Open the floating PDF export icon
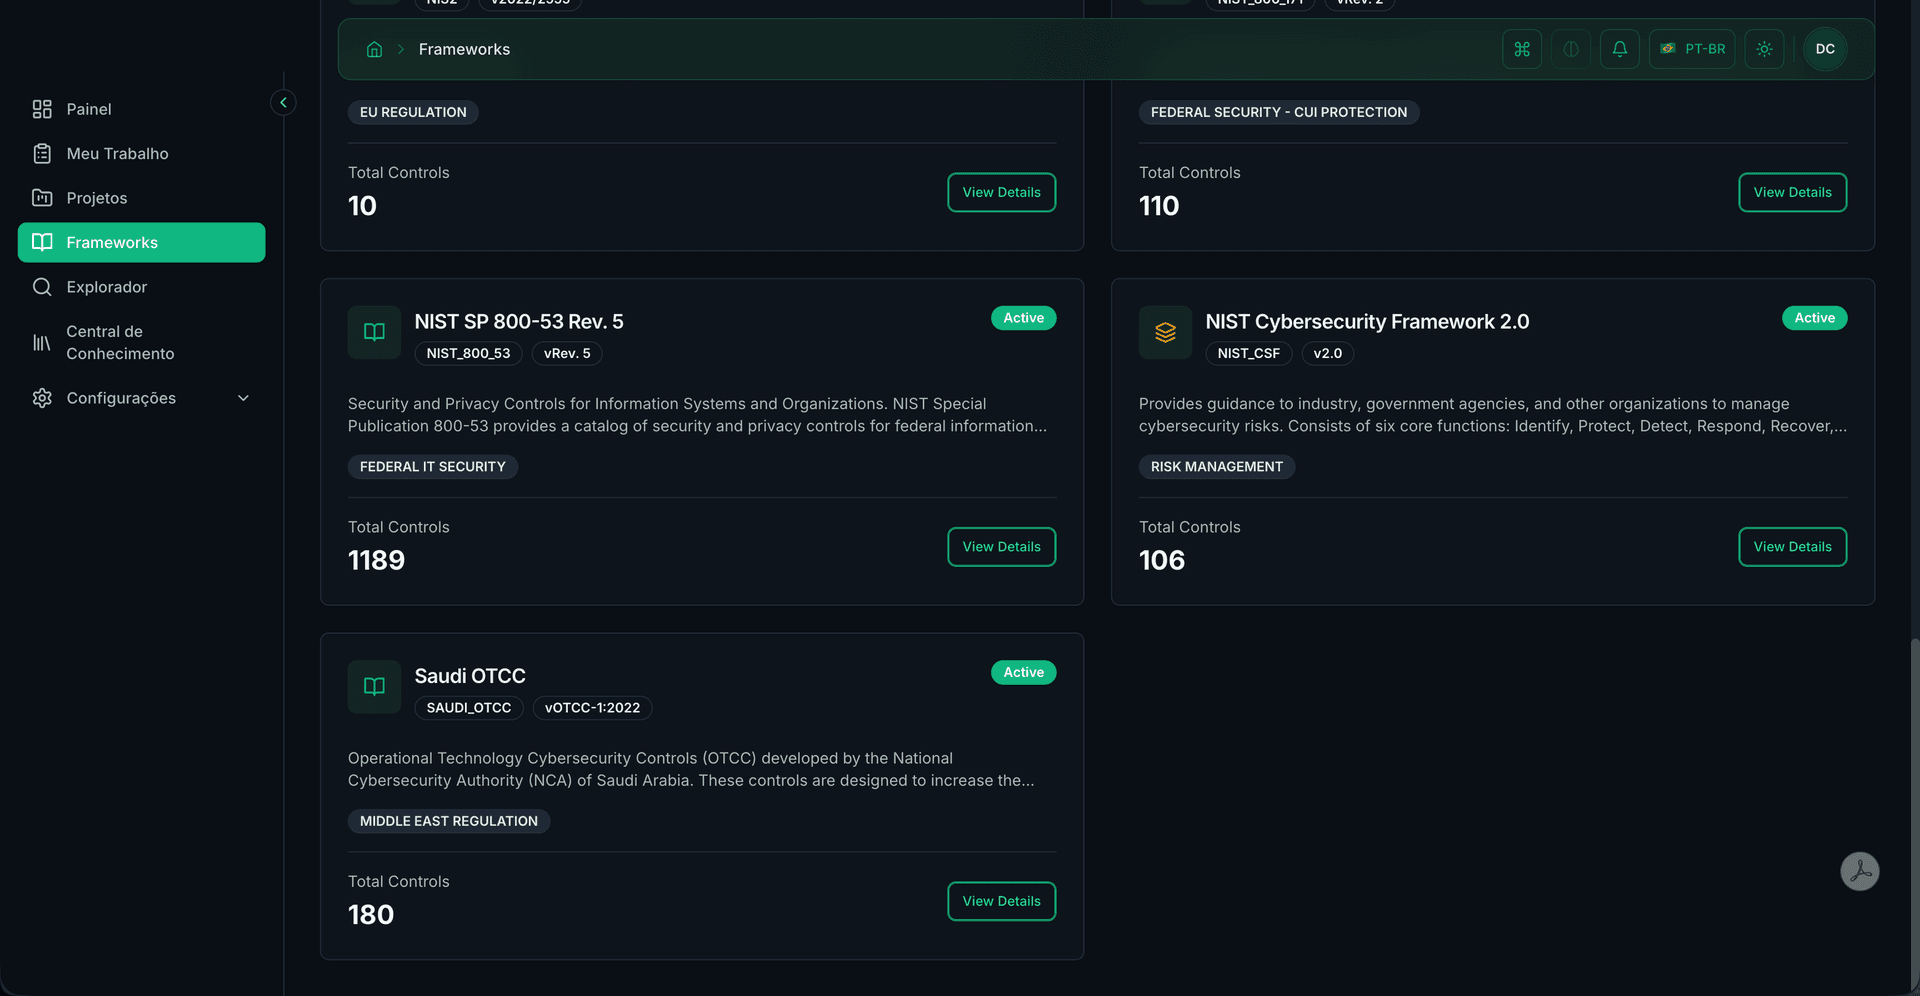The width and height of the screenshot is (1920, 996). pos(1860,871)
